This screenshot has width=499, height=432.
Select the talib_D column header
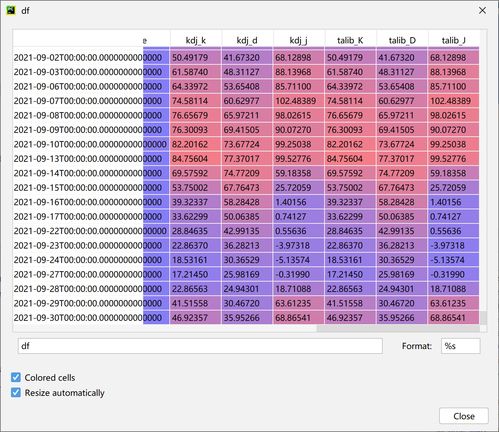(402, 40)
